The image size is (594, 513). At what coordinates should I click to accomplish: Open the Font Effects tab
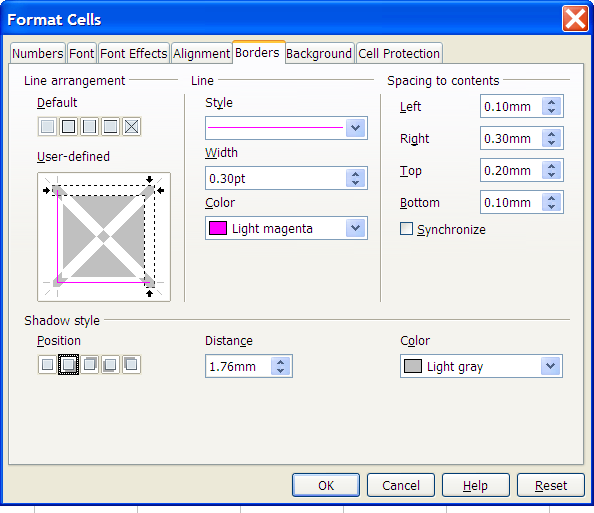pos(134,53)
